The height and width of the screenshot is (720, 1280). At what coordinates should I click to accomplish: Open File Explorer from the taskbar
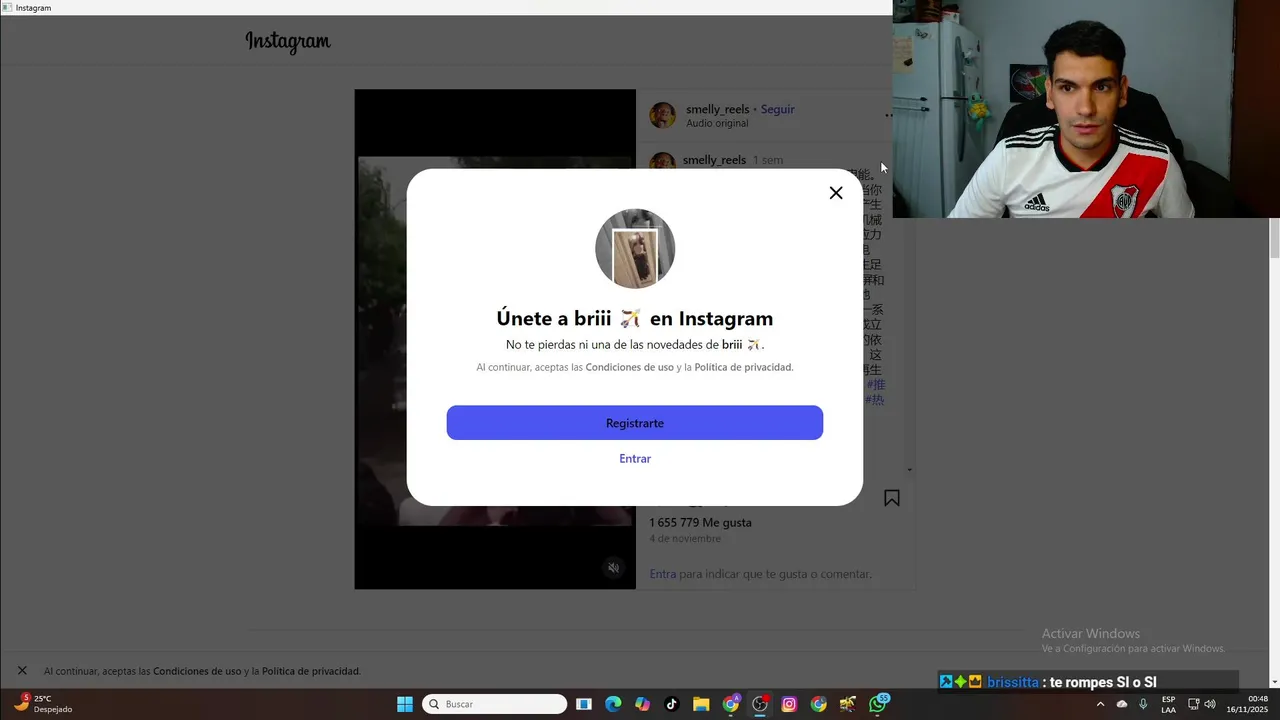[700, 704]
